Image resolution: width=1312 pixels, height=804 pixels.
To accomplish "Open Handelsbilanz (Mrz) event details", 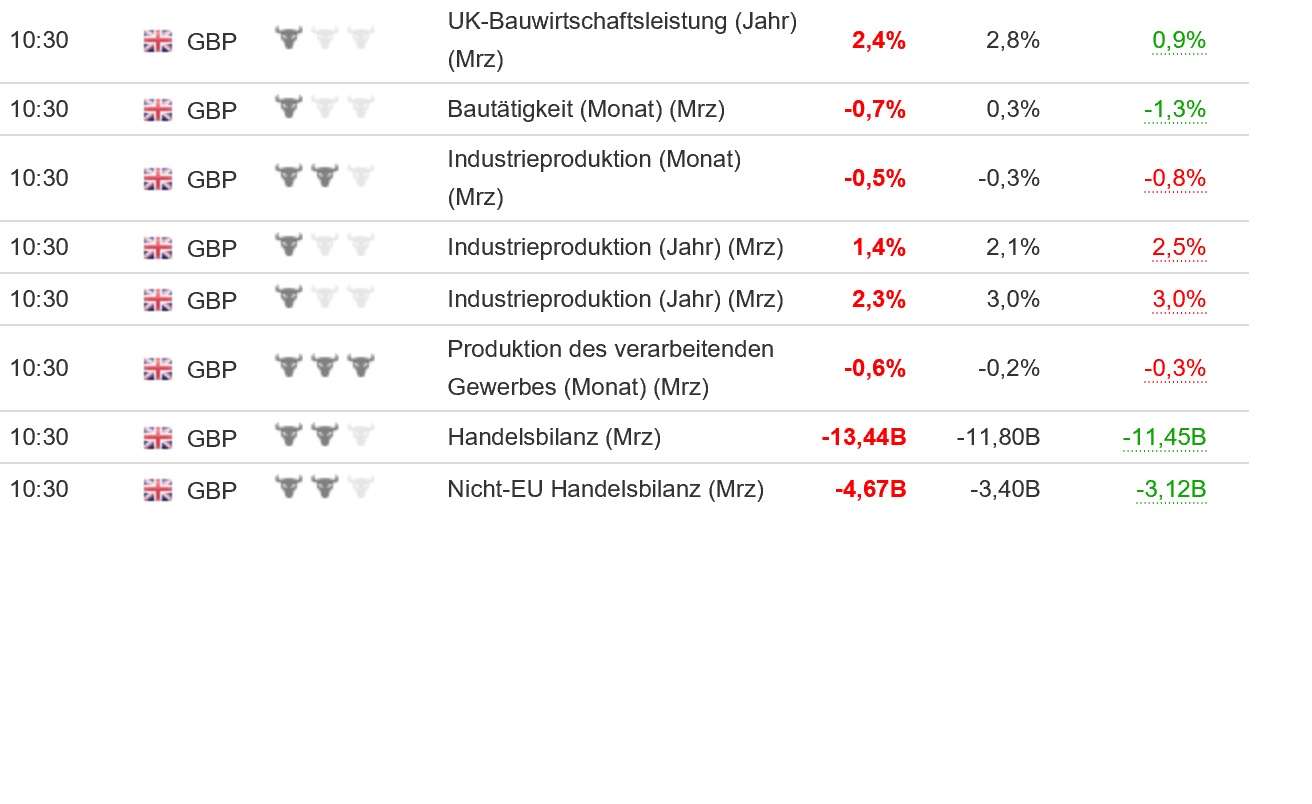I will (x=554, y=437).
